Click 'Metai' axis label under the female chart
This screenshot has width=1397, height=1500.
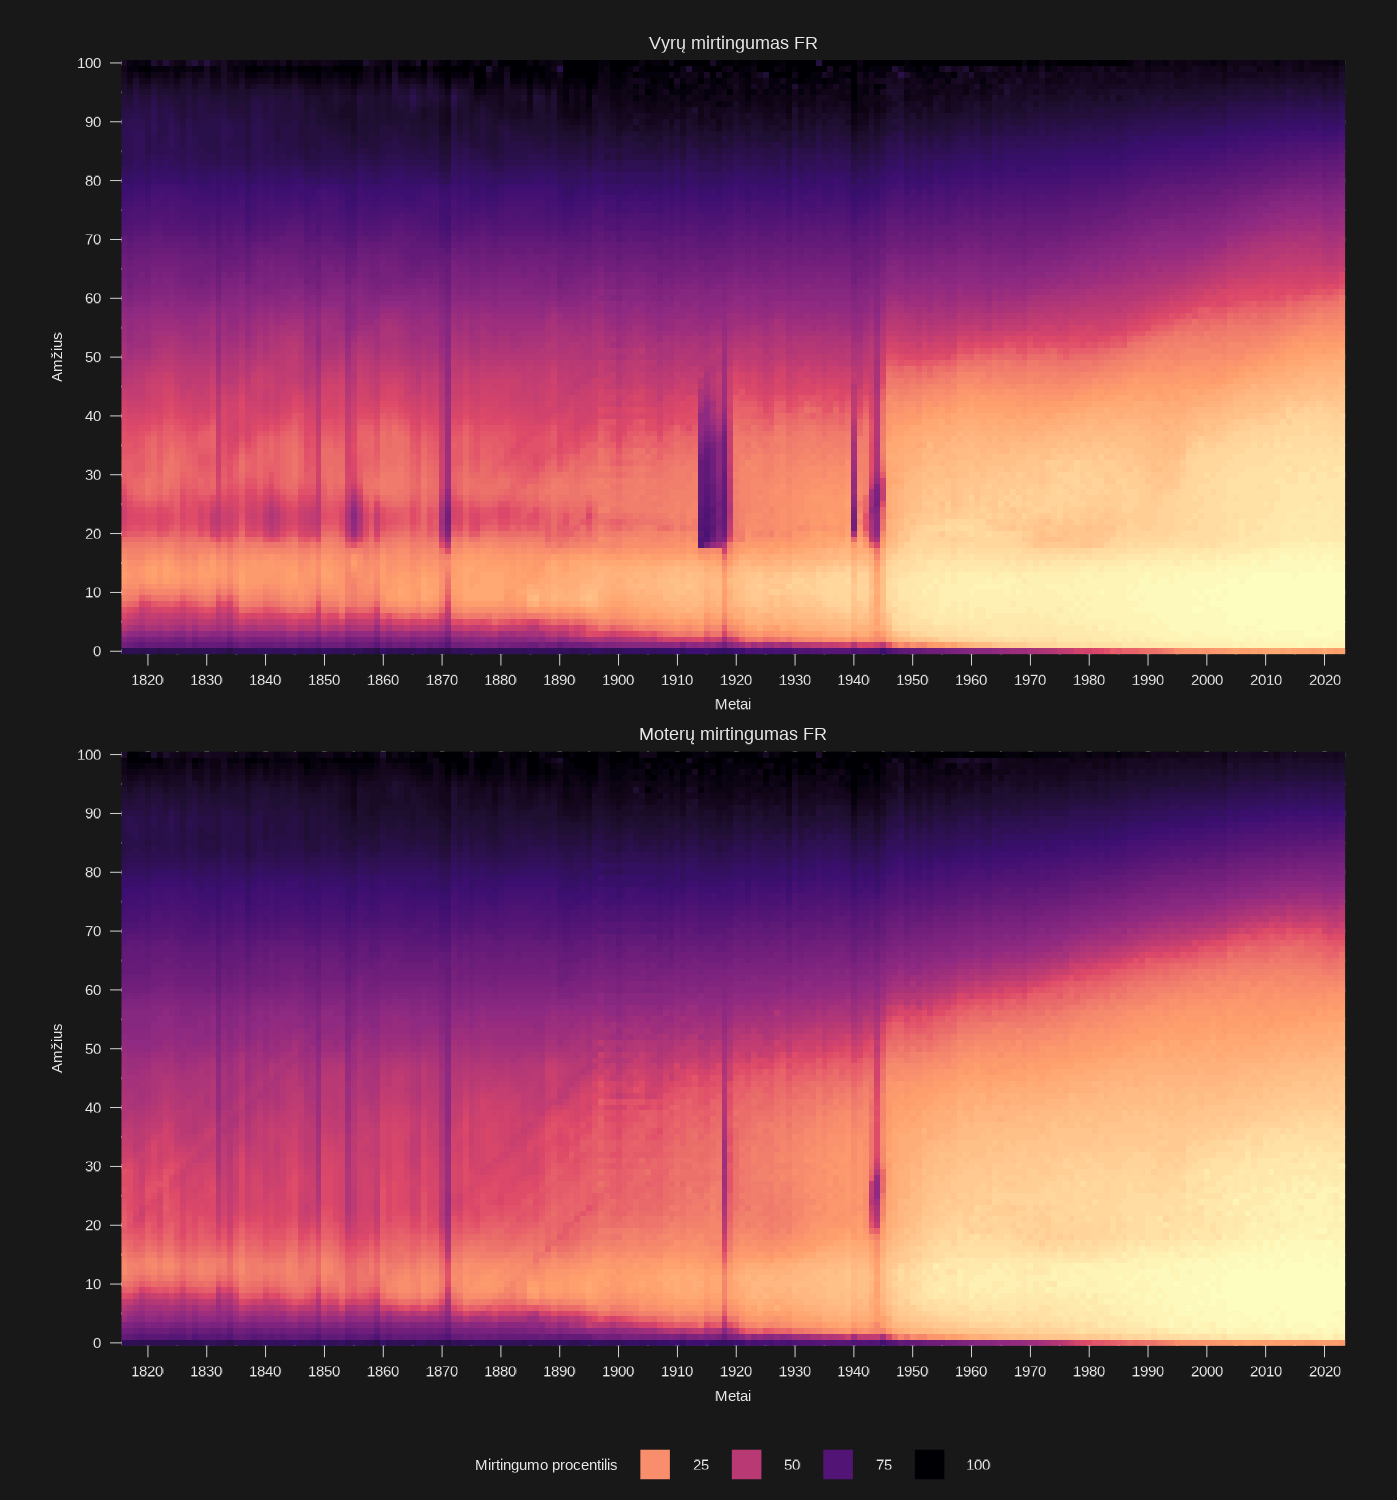point(733,1396)
